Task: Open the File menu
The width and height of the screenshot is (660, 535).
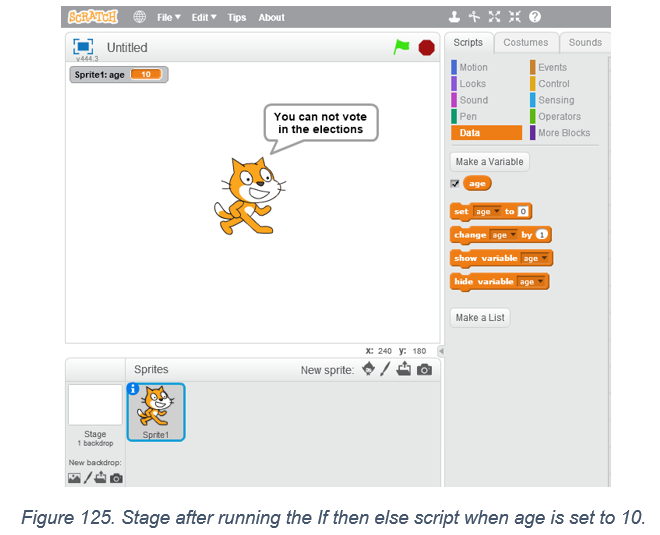Action: coord(168,17)
